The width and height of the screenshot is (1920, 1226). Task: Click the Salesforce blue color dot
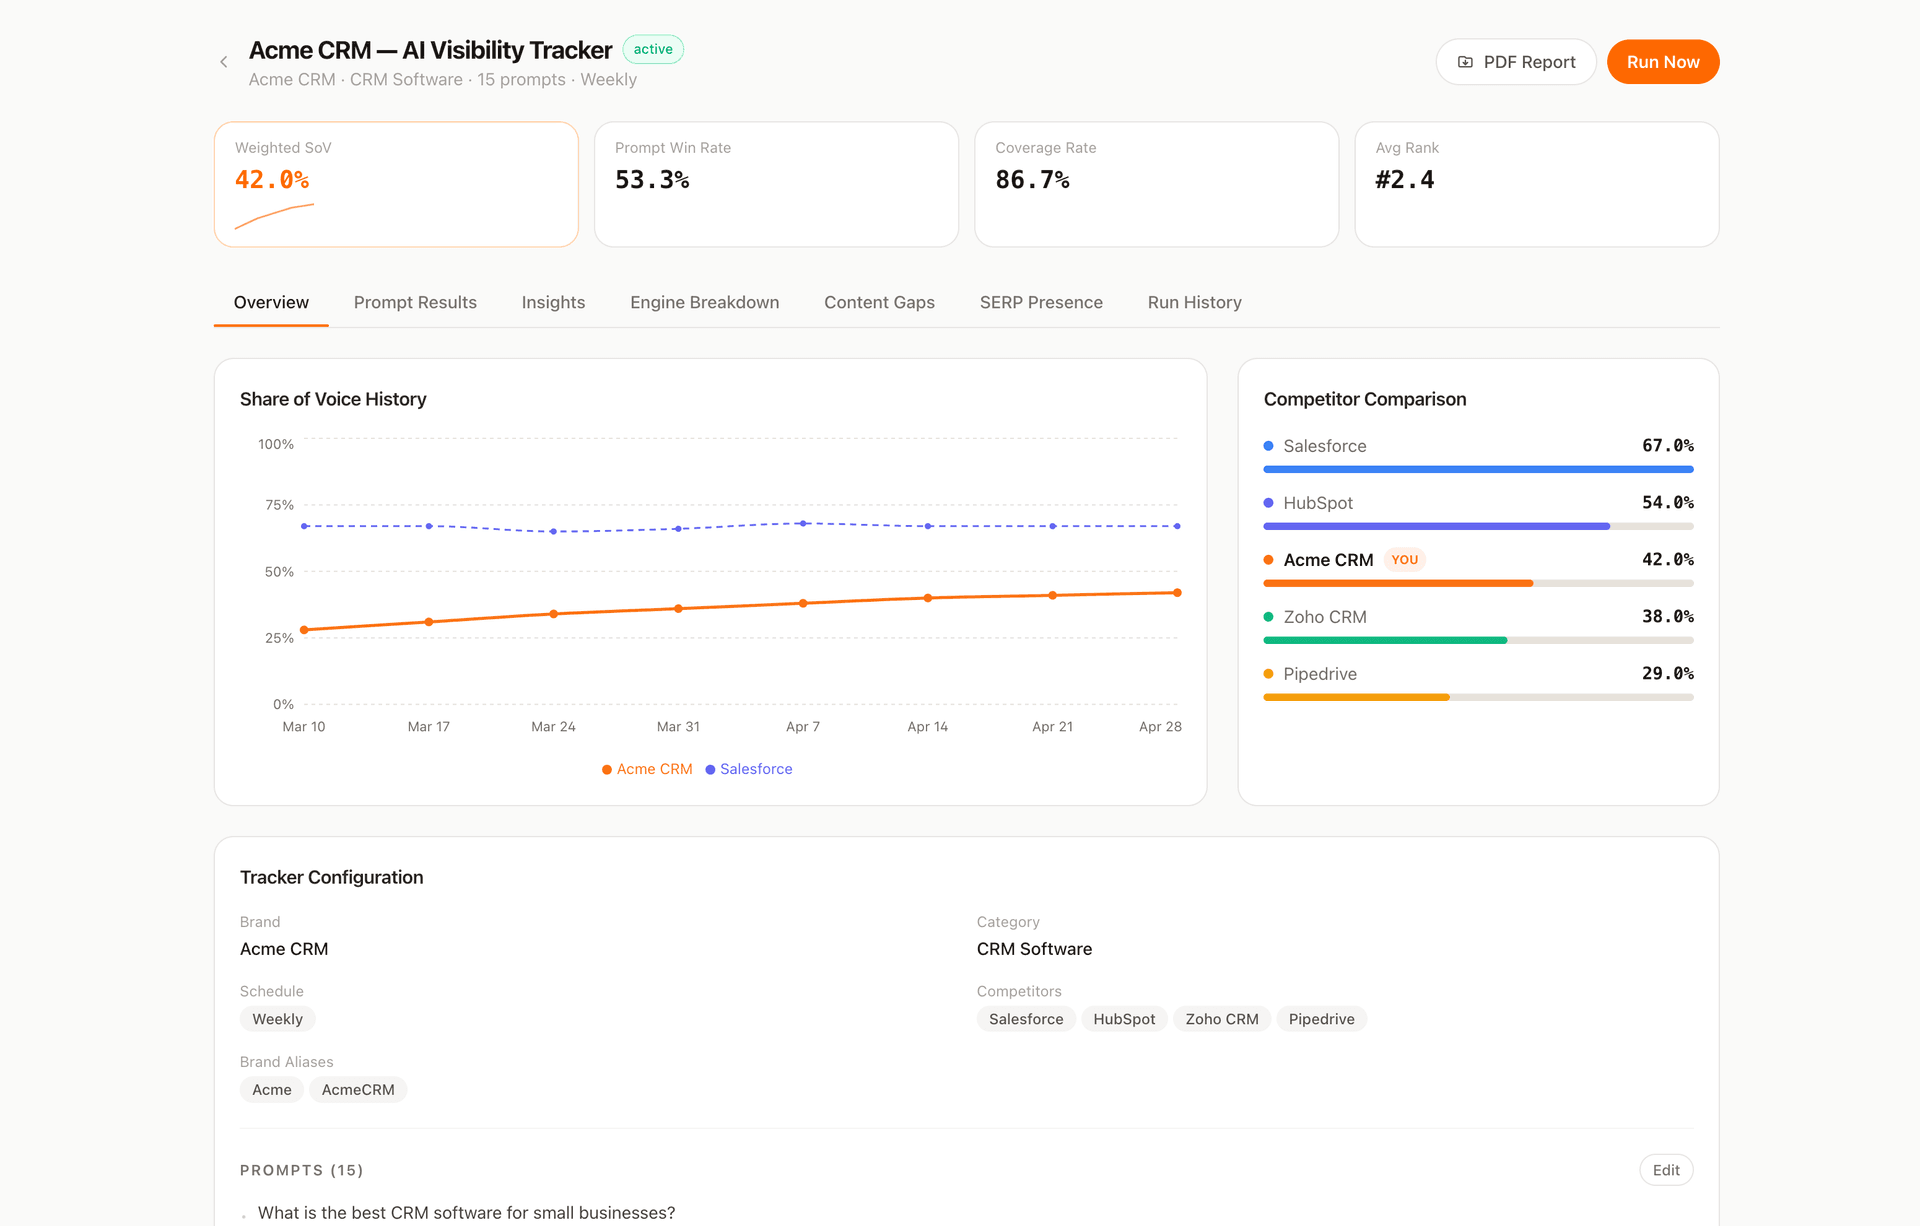coord(1268,446)
